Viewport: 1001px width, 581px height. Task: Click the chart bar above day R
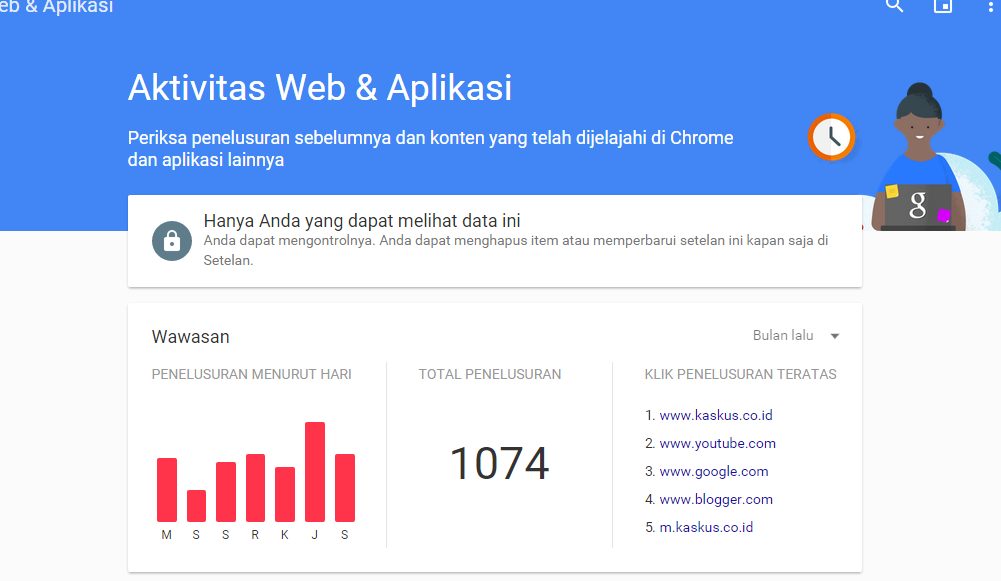(255, 488)
